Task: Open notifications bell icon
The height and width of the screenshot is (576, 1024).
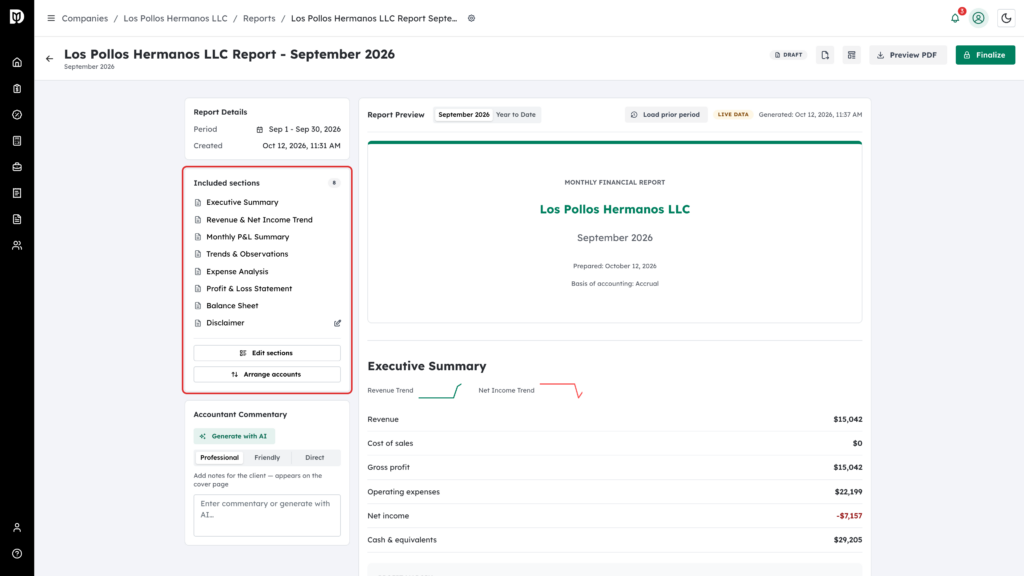Action: (x=955, y=18)
